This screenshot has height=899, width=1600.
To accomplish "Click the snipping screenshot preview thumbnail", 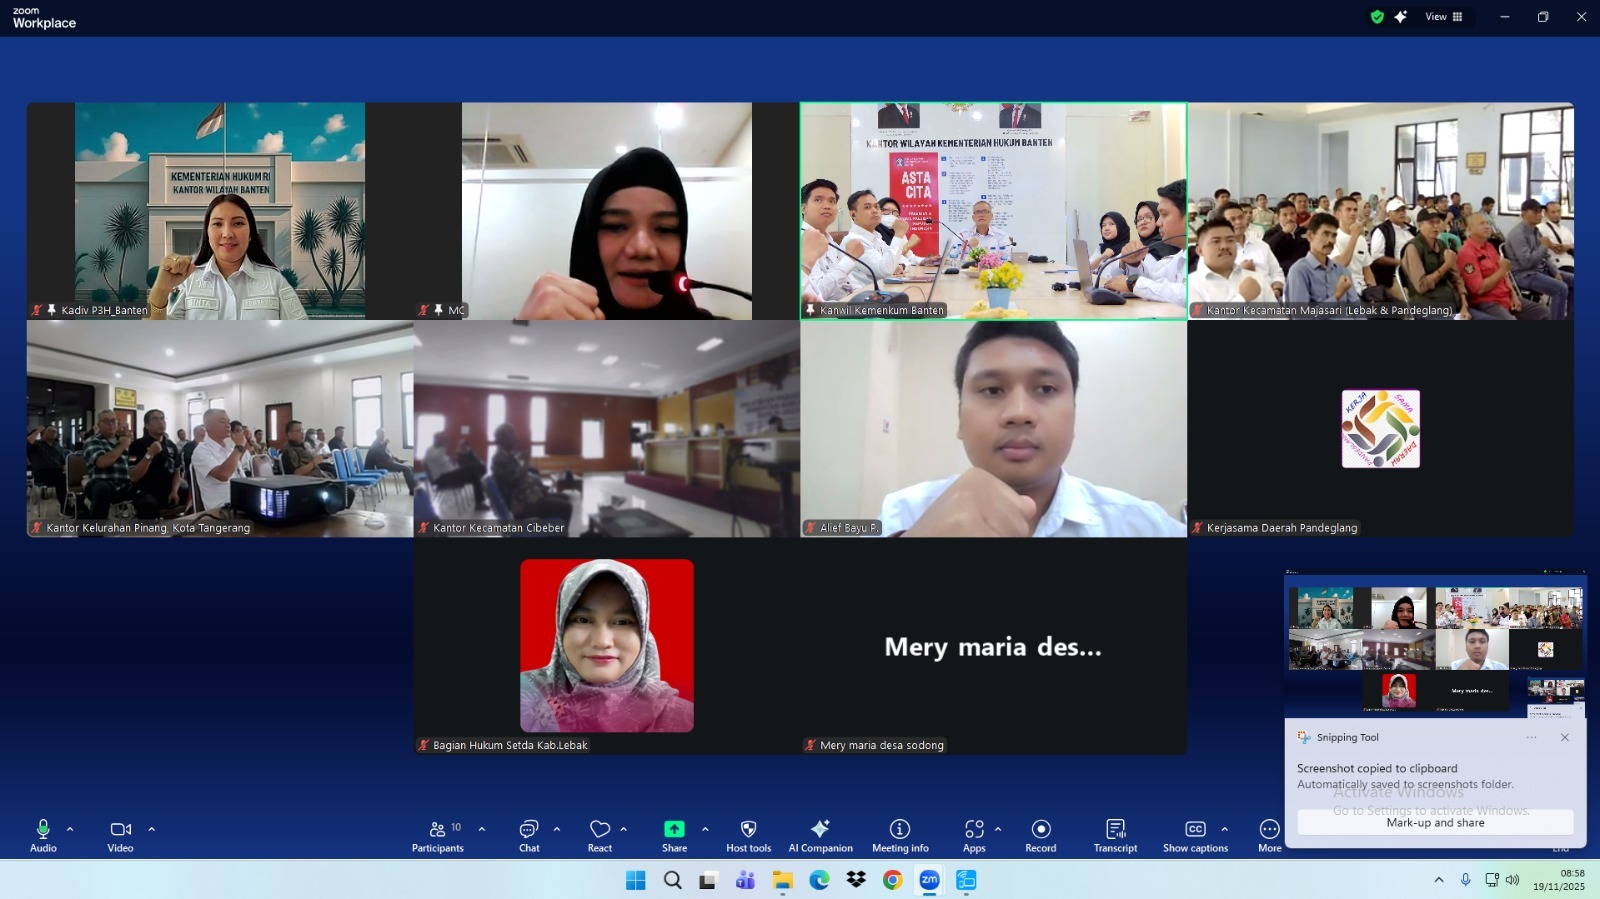I will point(1435,643).
